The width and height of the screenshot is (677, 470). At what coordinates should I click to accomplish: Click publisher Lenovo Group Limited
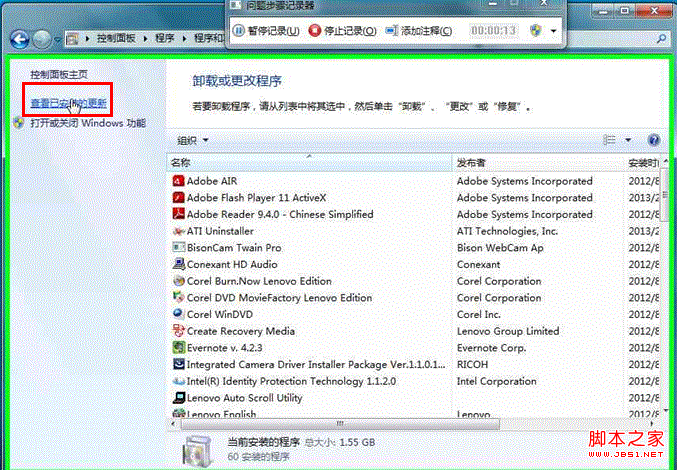click(508, 331)
